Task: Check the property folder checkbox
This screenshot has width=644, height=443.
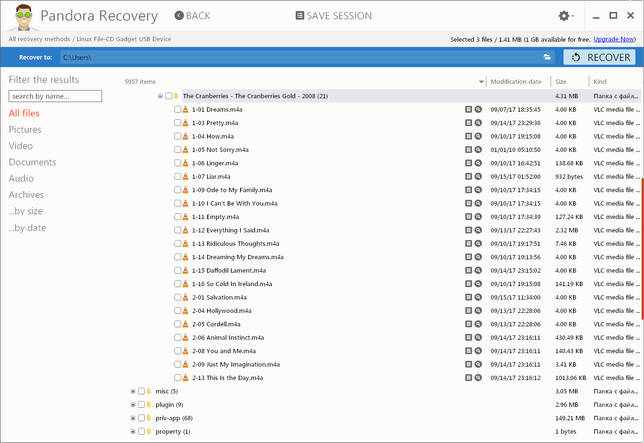Action: point(141,431)
